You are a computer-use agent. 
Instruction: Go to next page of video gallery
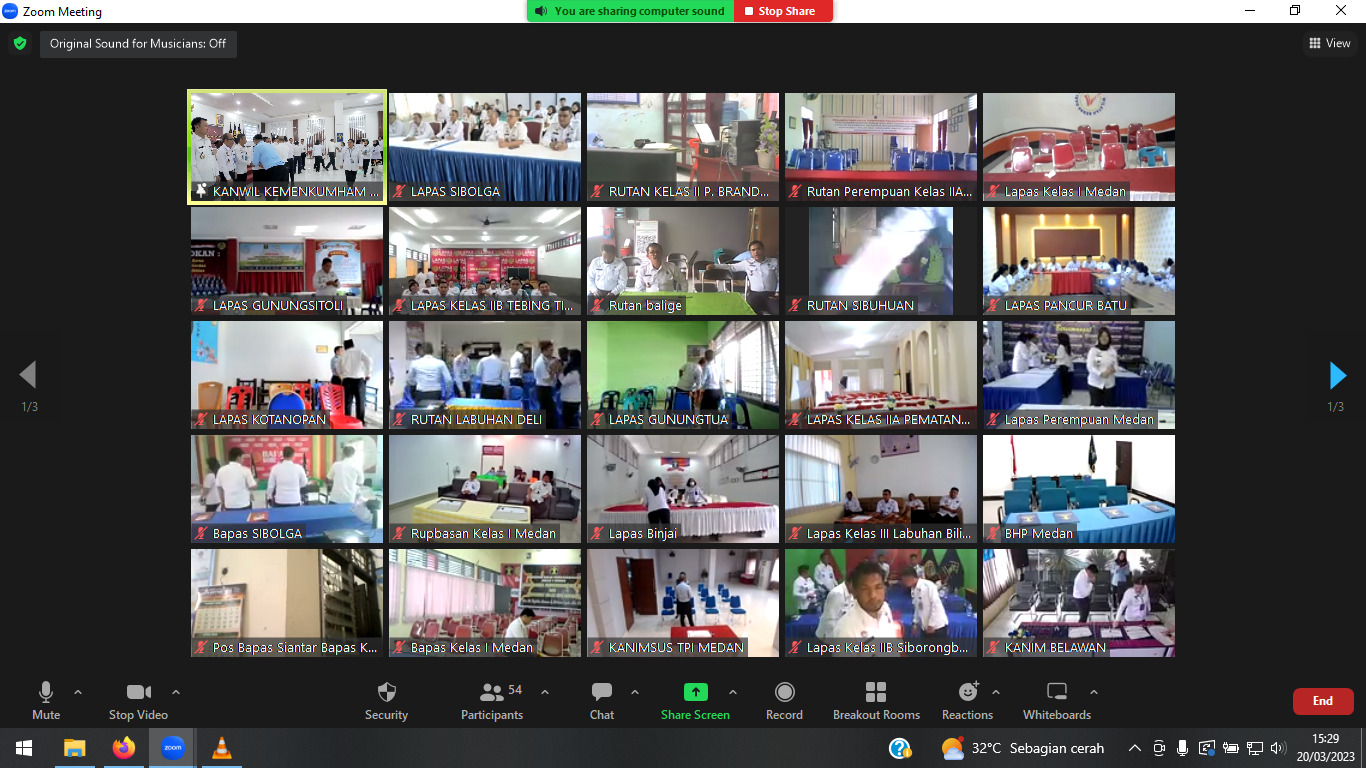click(x=1337, y=376)
